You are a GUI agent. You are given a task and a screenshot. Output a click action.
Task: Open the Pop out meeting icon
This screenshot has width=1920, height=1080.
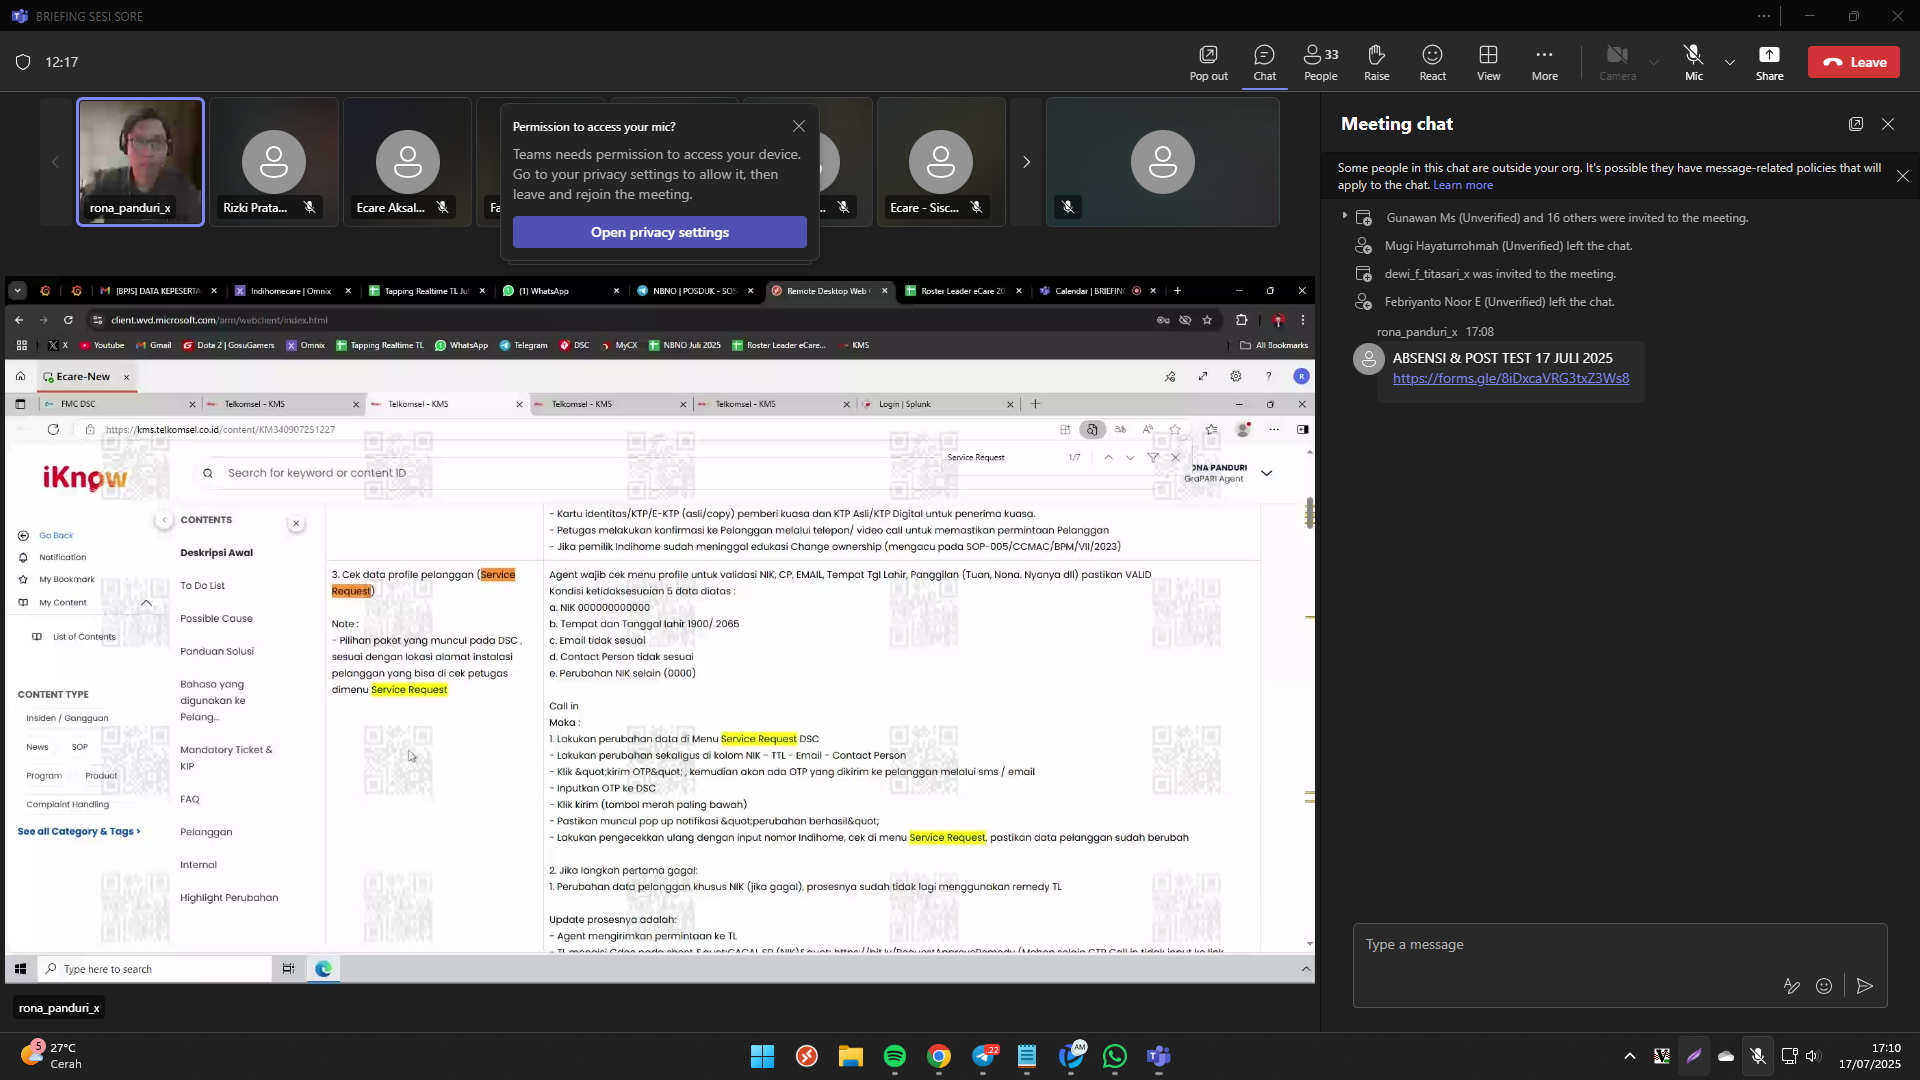click(1208, 62)
